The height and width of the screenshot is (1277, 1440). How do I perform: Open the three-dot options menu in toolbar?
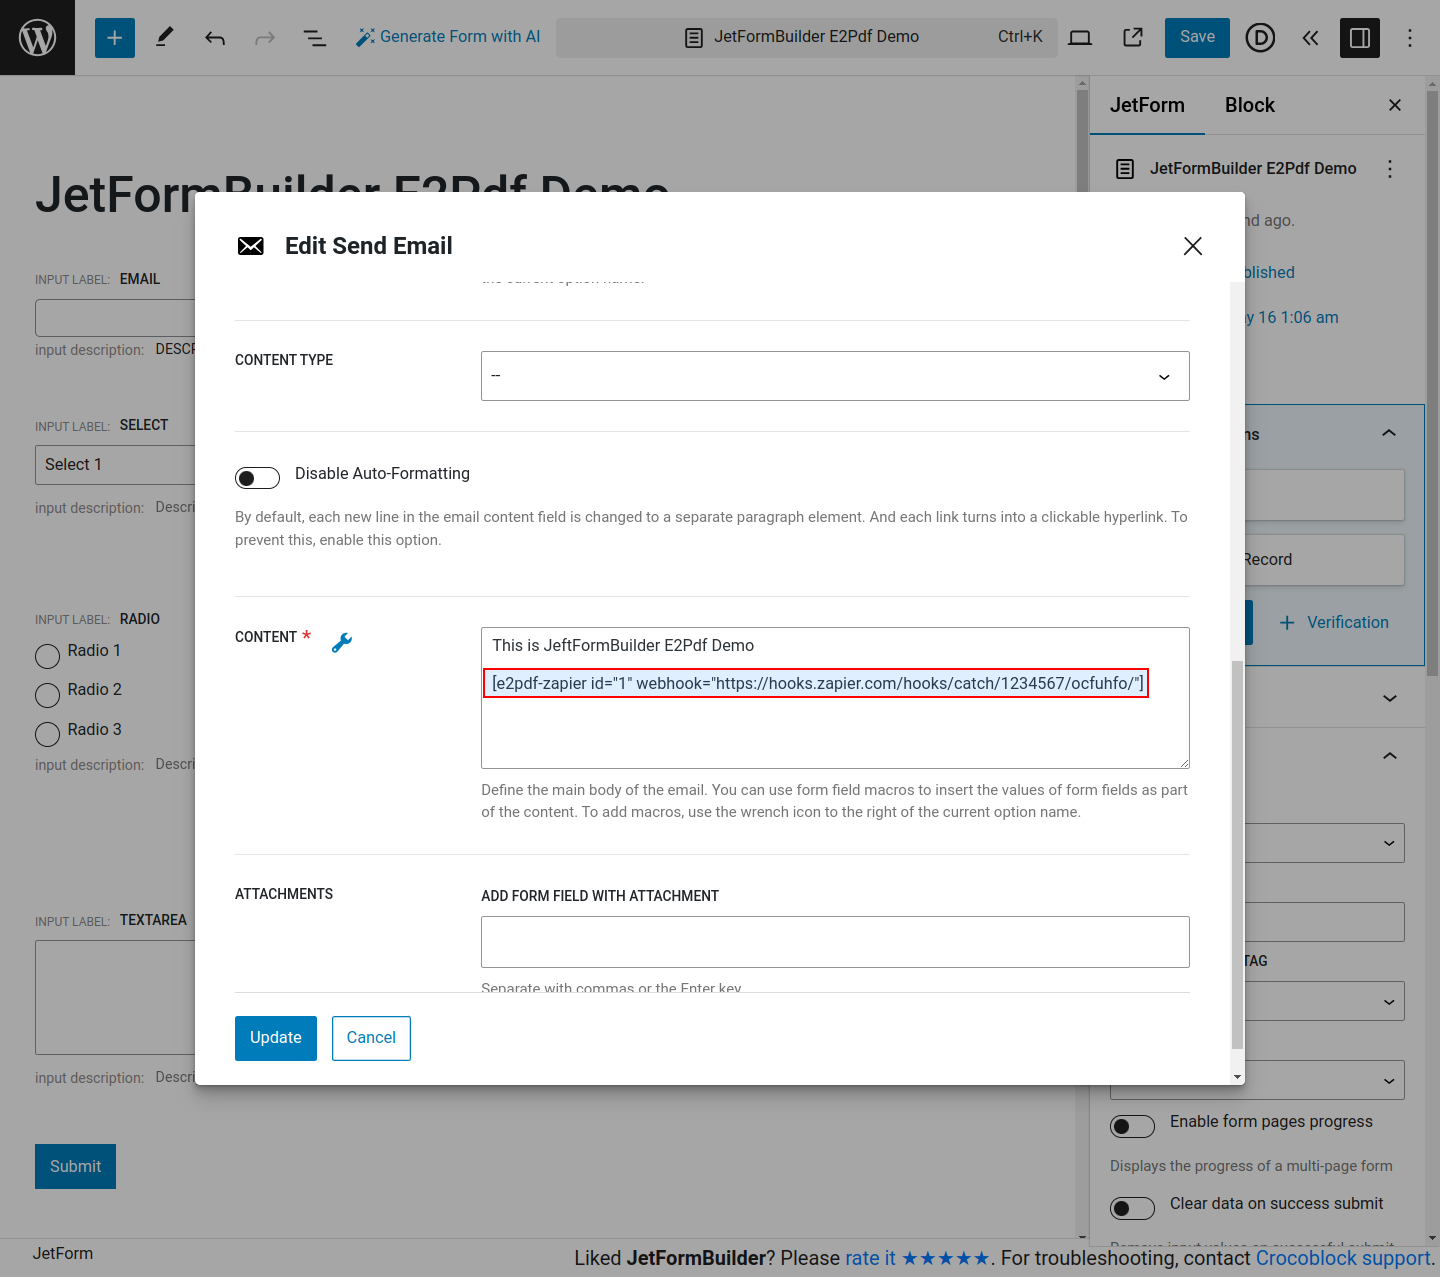click(x=1410, y=38)
